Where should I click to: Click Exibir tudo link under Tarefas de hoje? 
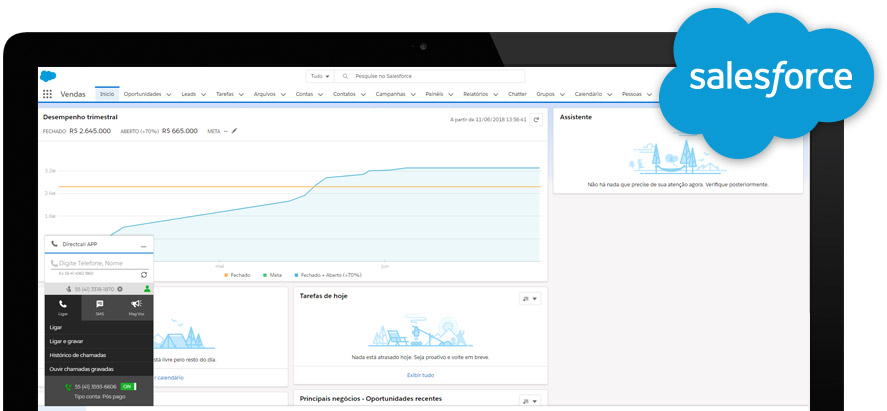pyautogui.click(x=420, y=375)
